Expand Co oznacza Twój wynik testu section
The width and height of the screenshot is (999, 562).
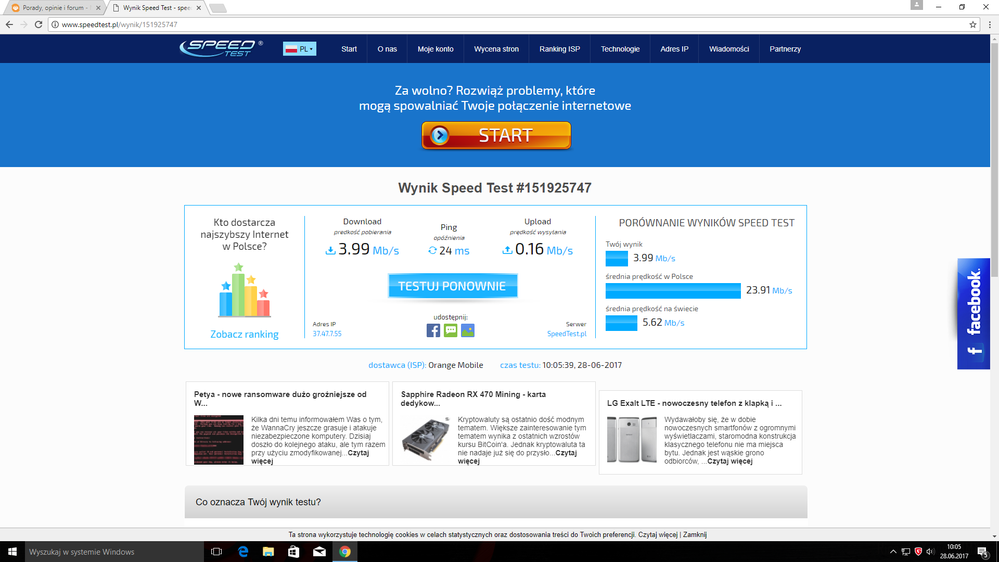coord(496,502)
